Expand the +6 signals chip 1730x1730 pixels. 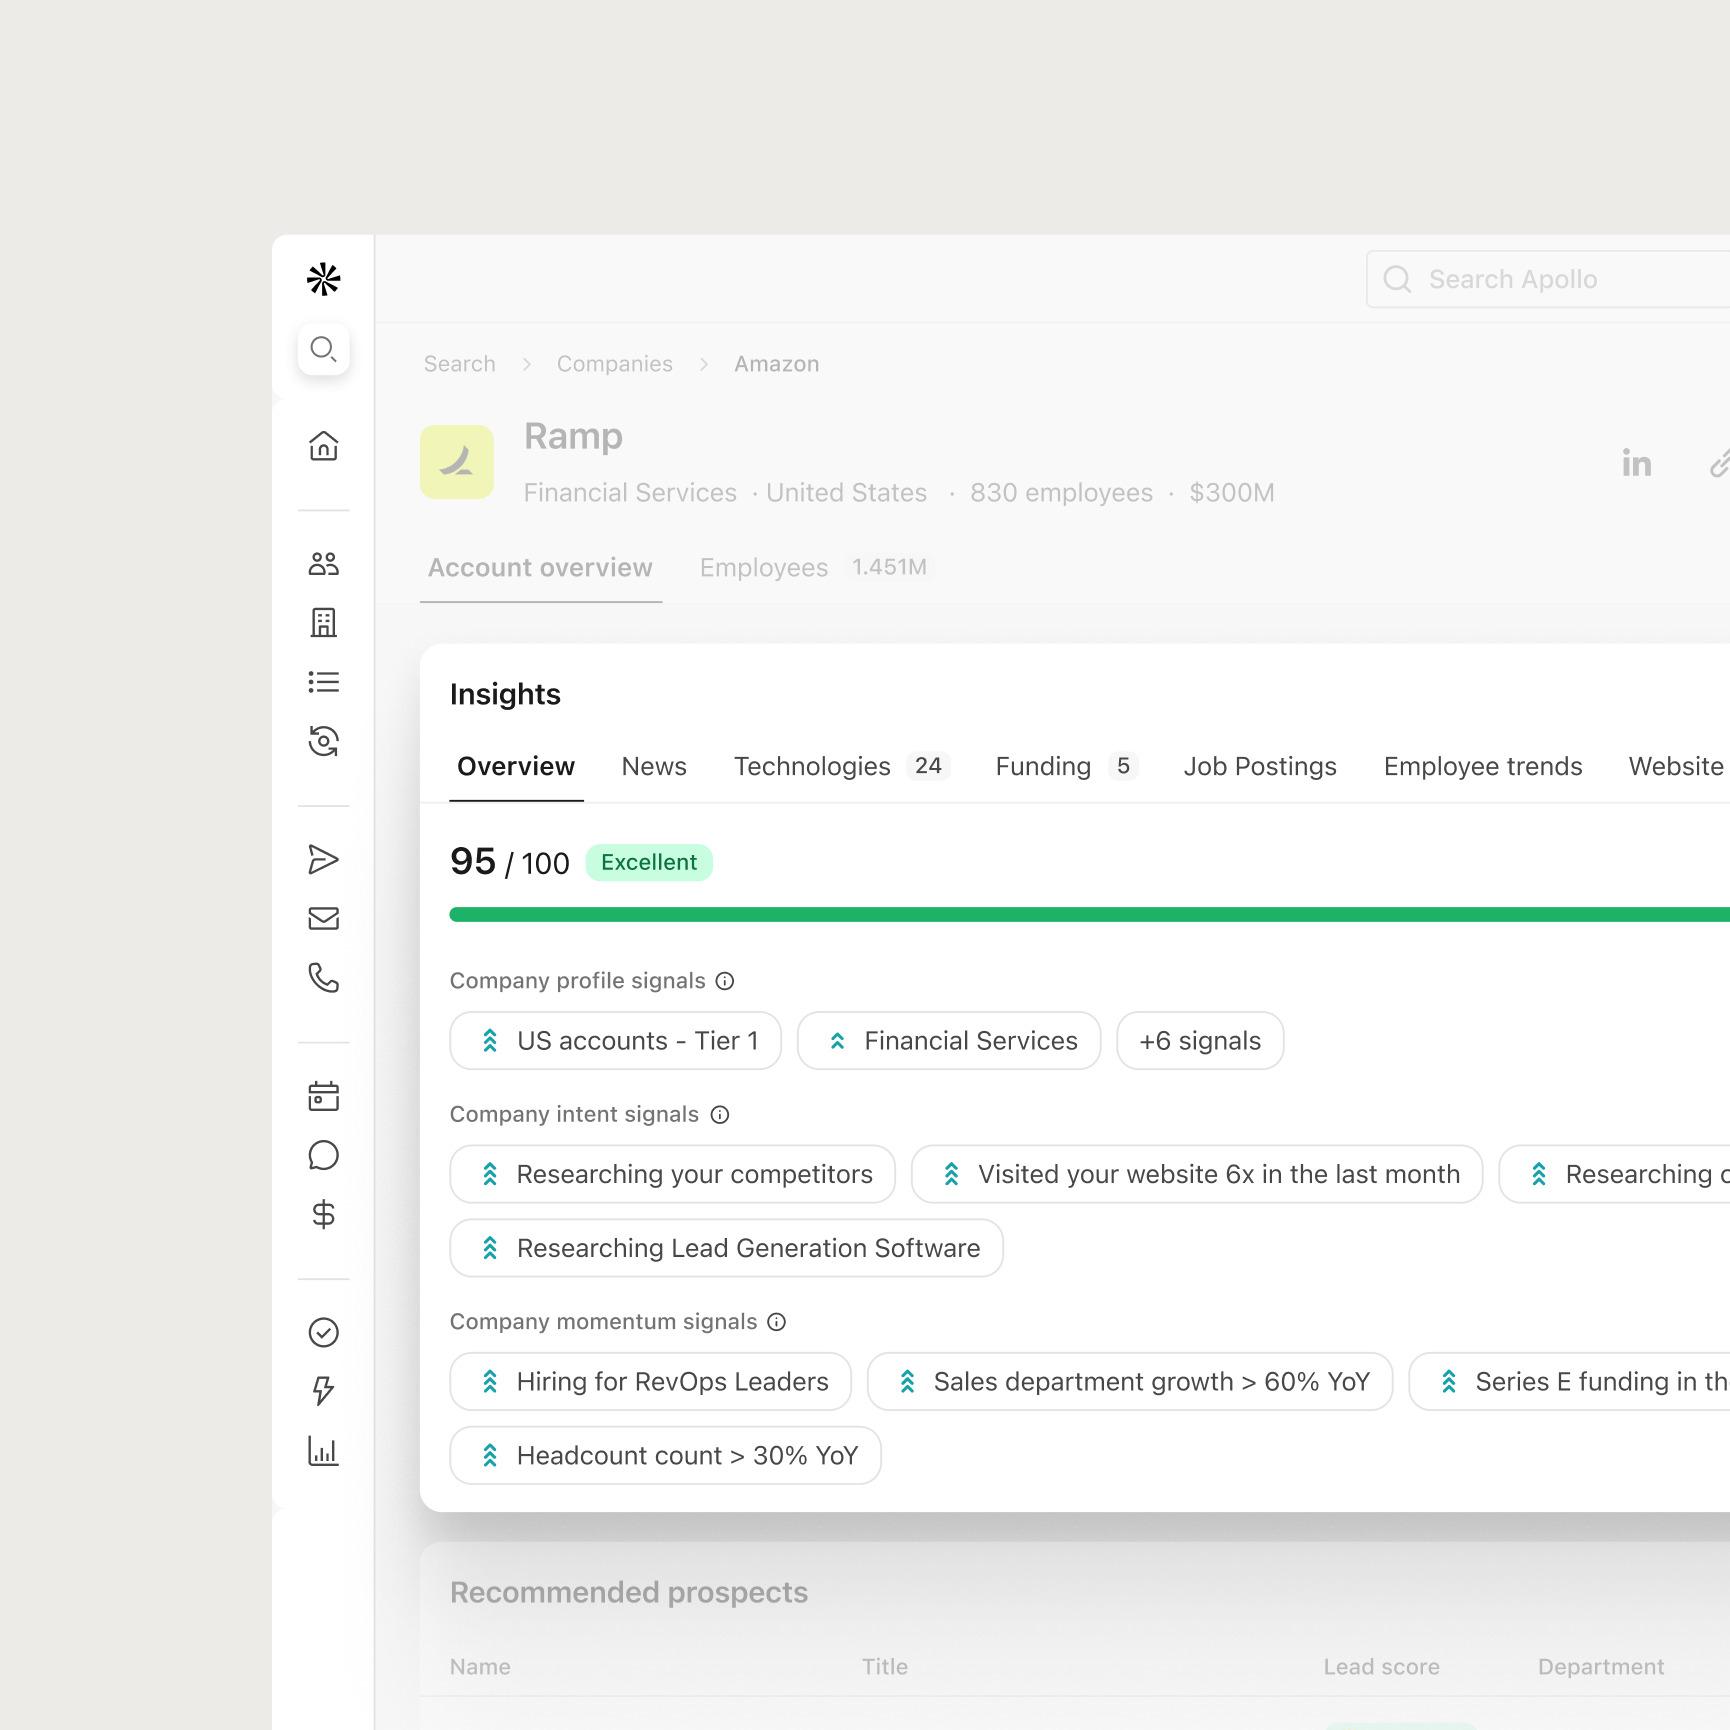[1199, 1041]
